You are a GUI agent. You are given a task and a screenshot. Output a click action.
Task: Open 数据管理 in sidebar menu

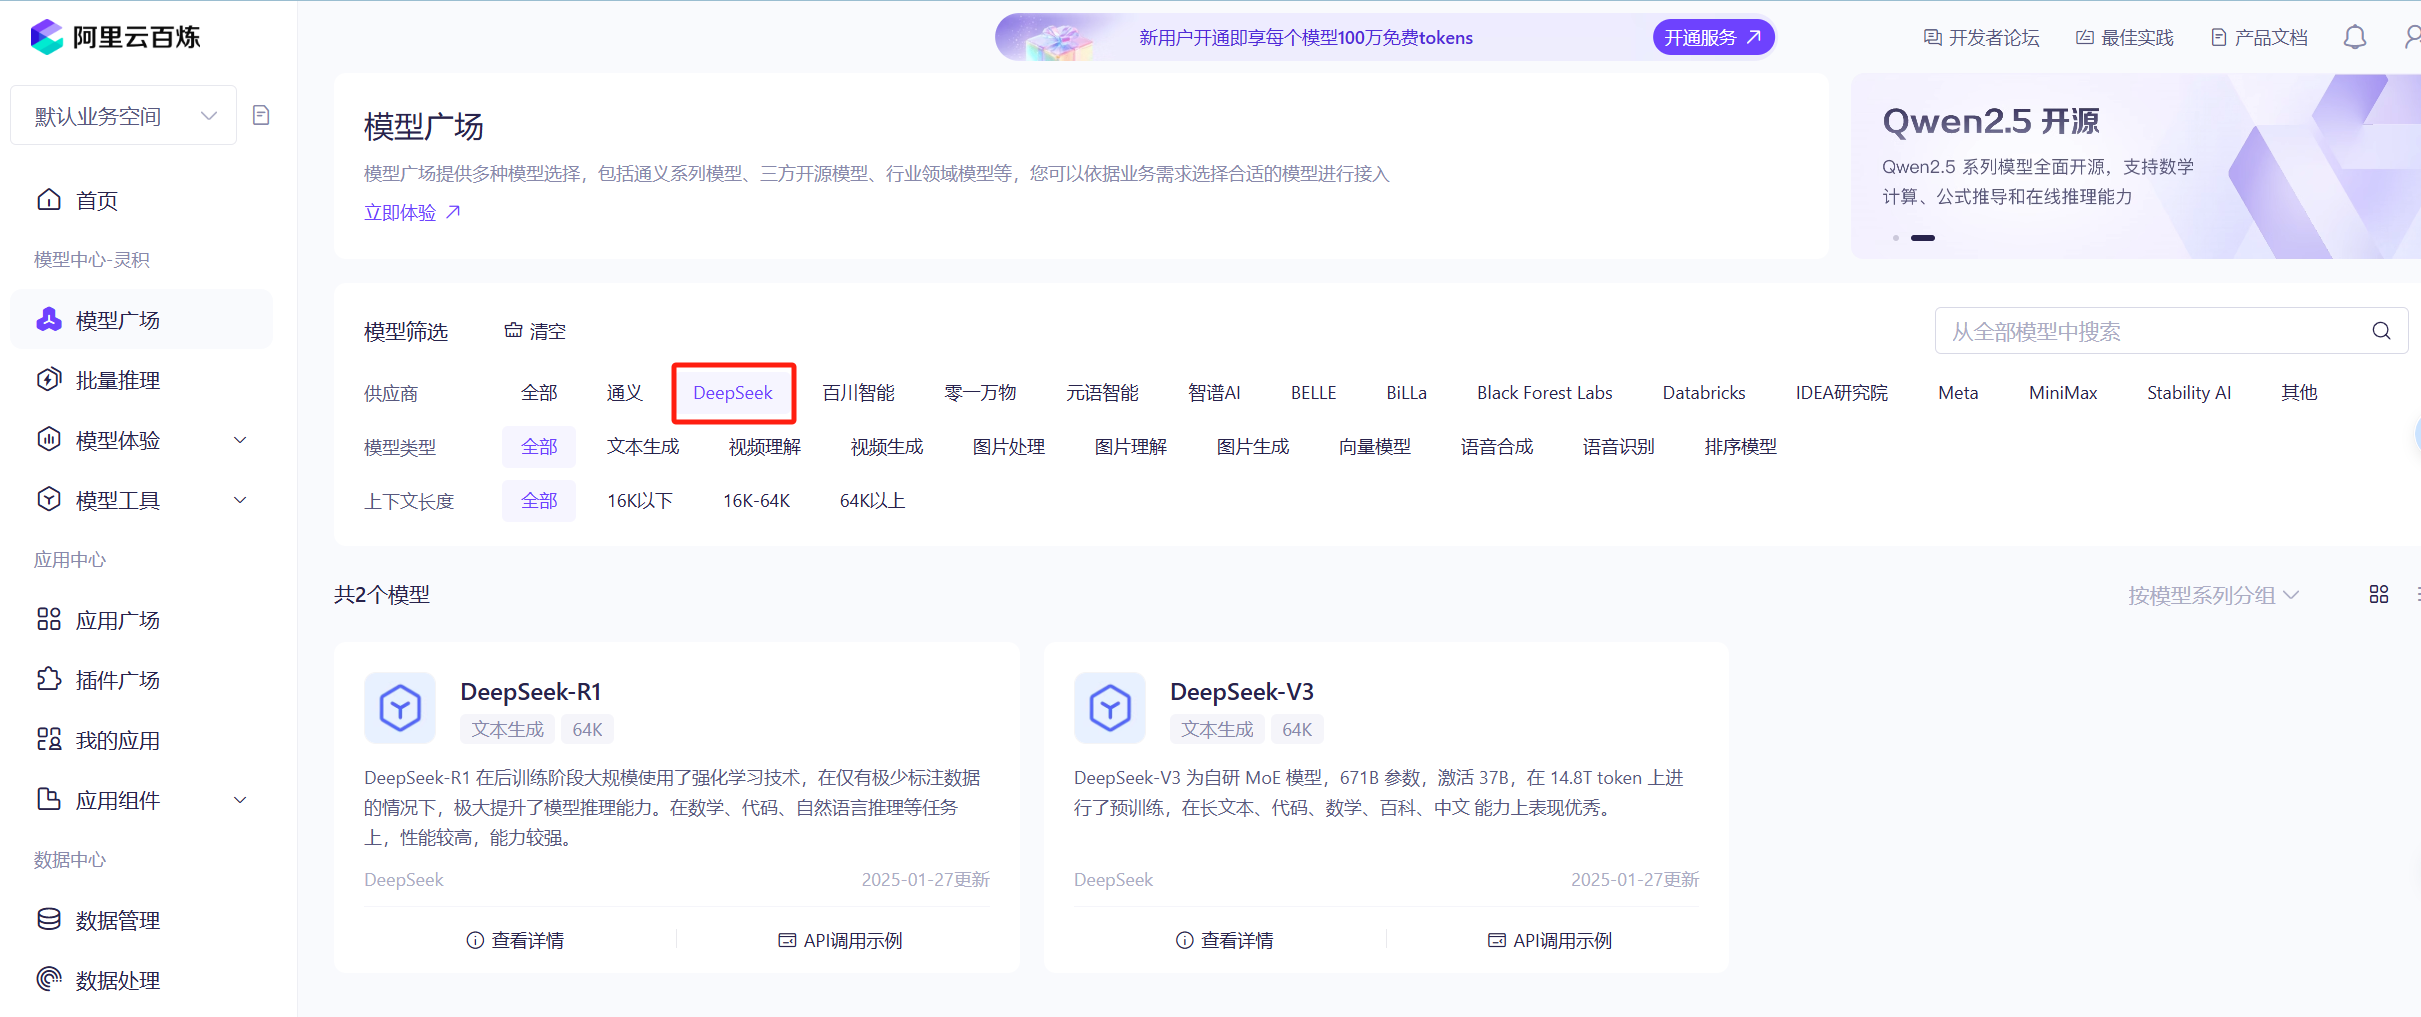coord(141,920)
